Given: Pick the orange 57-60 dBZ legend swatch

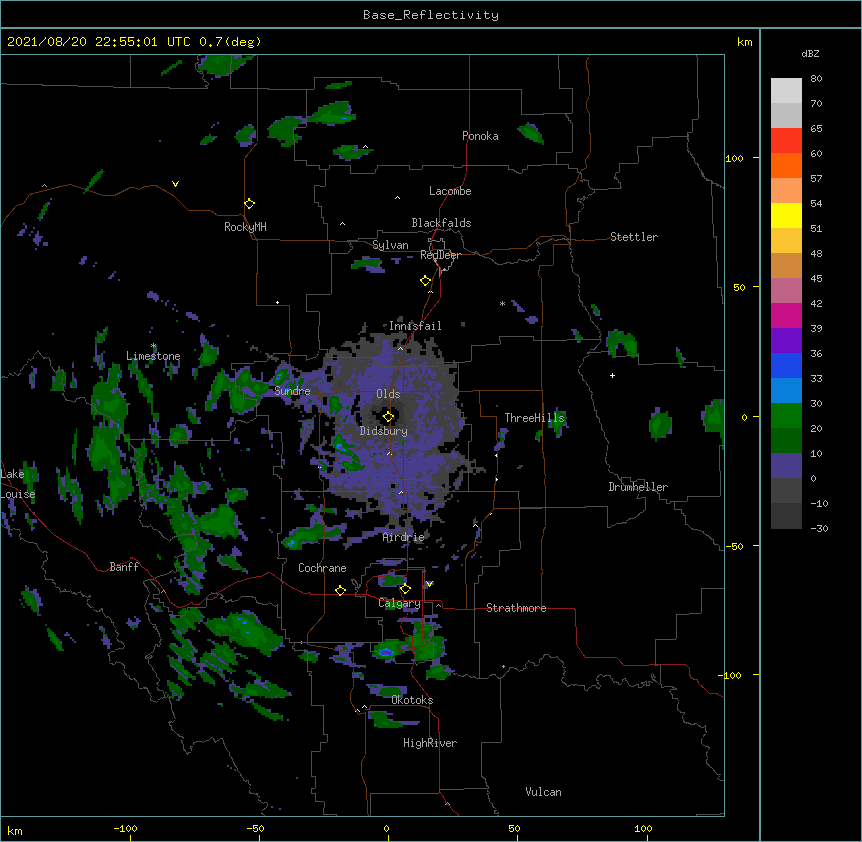Looking at the screenshot, I should [786, 166].
